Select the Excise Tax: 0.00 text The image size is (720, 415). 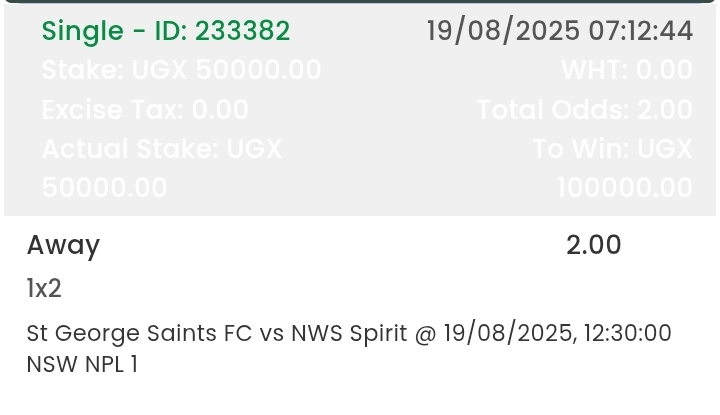coord(145,109)
